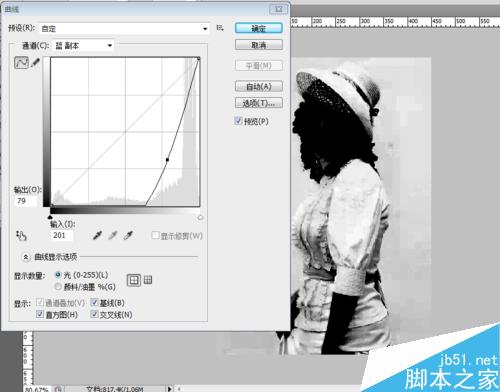Image resolution: width=500 pixels, height=392 pixels.
Task: Select the curve control point on graph
Action: point(167,160)
